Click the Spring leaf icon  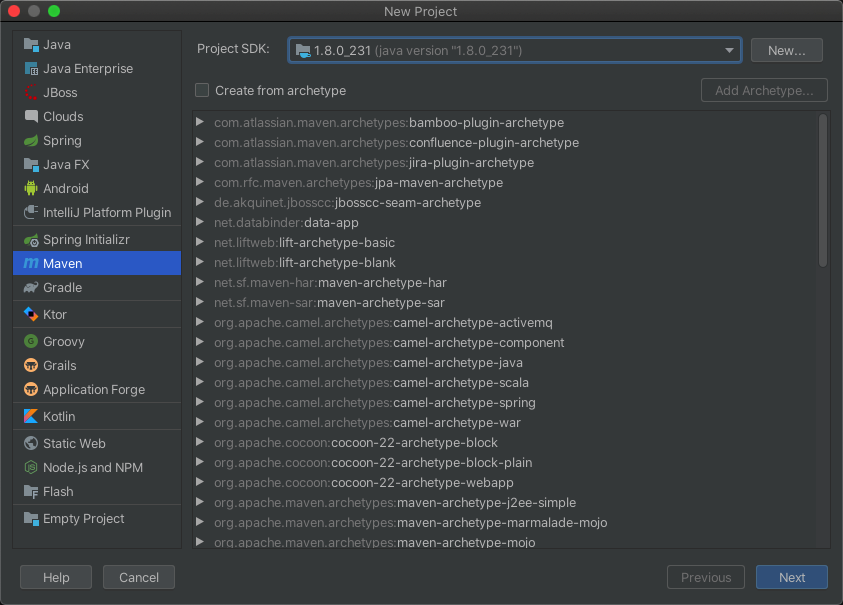pos(31,141)
